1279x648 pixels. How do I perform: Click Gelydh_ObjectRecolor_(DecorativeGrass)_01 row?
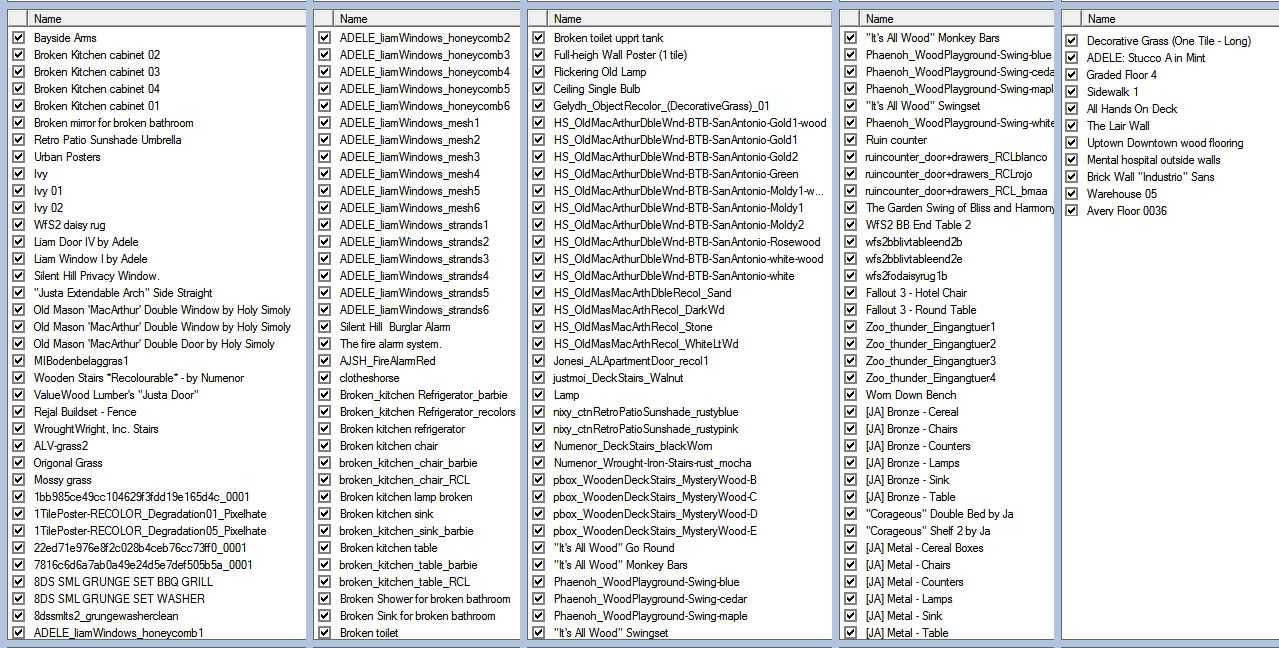pos(661,106)
